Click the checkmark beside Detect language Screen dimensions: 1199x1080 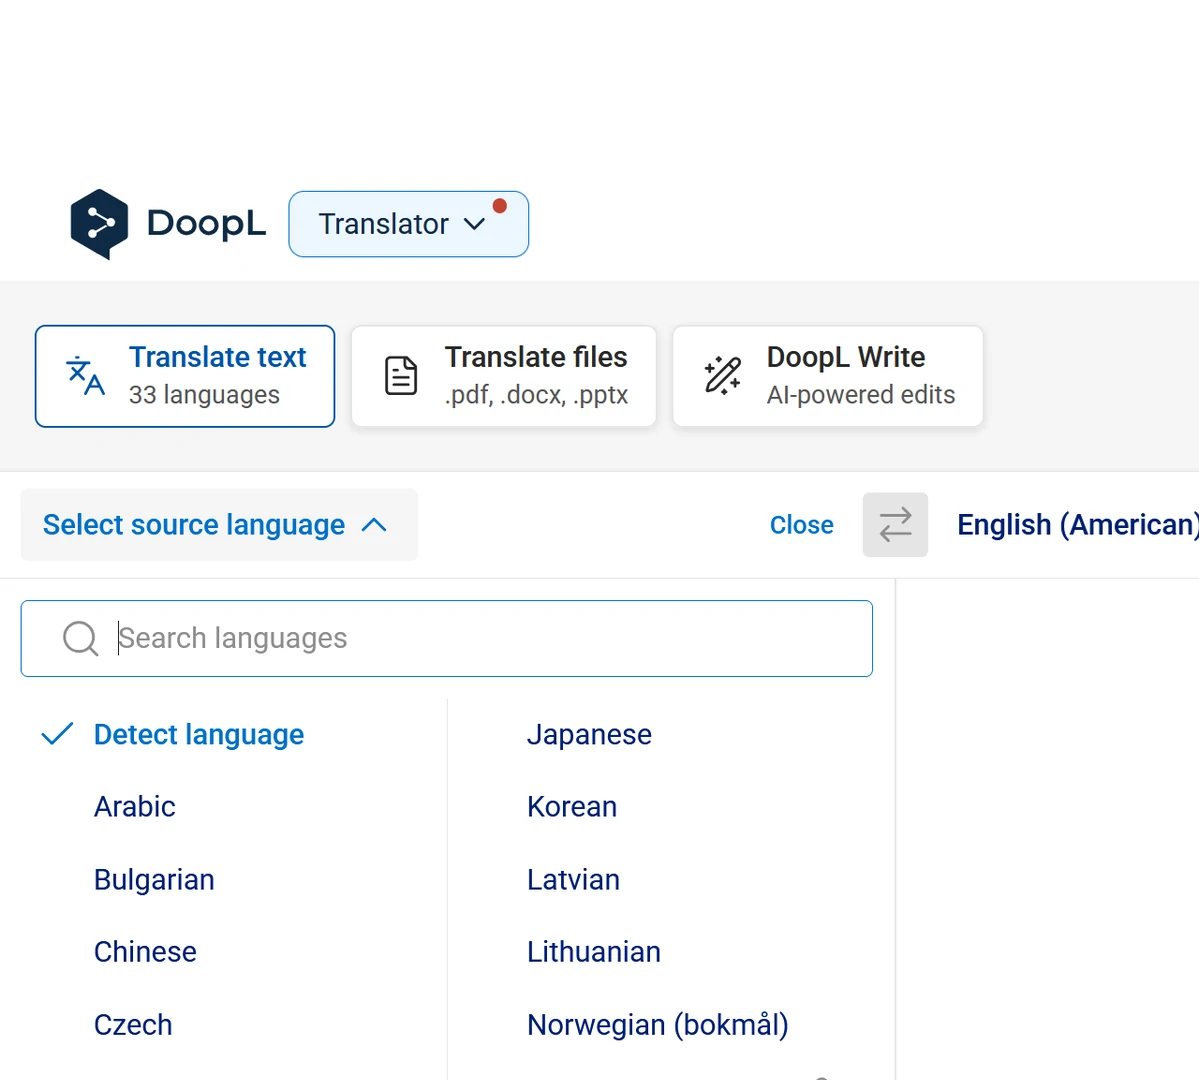57,735
